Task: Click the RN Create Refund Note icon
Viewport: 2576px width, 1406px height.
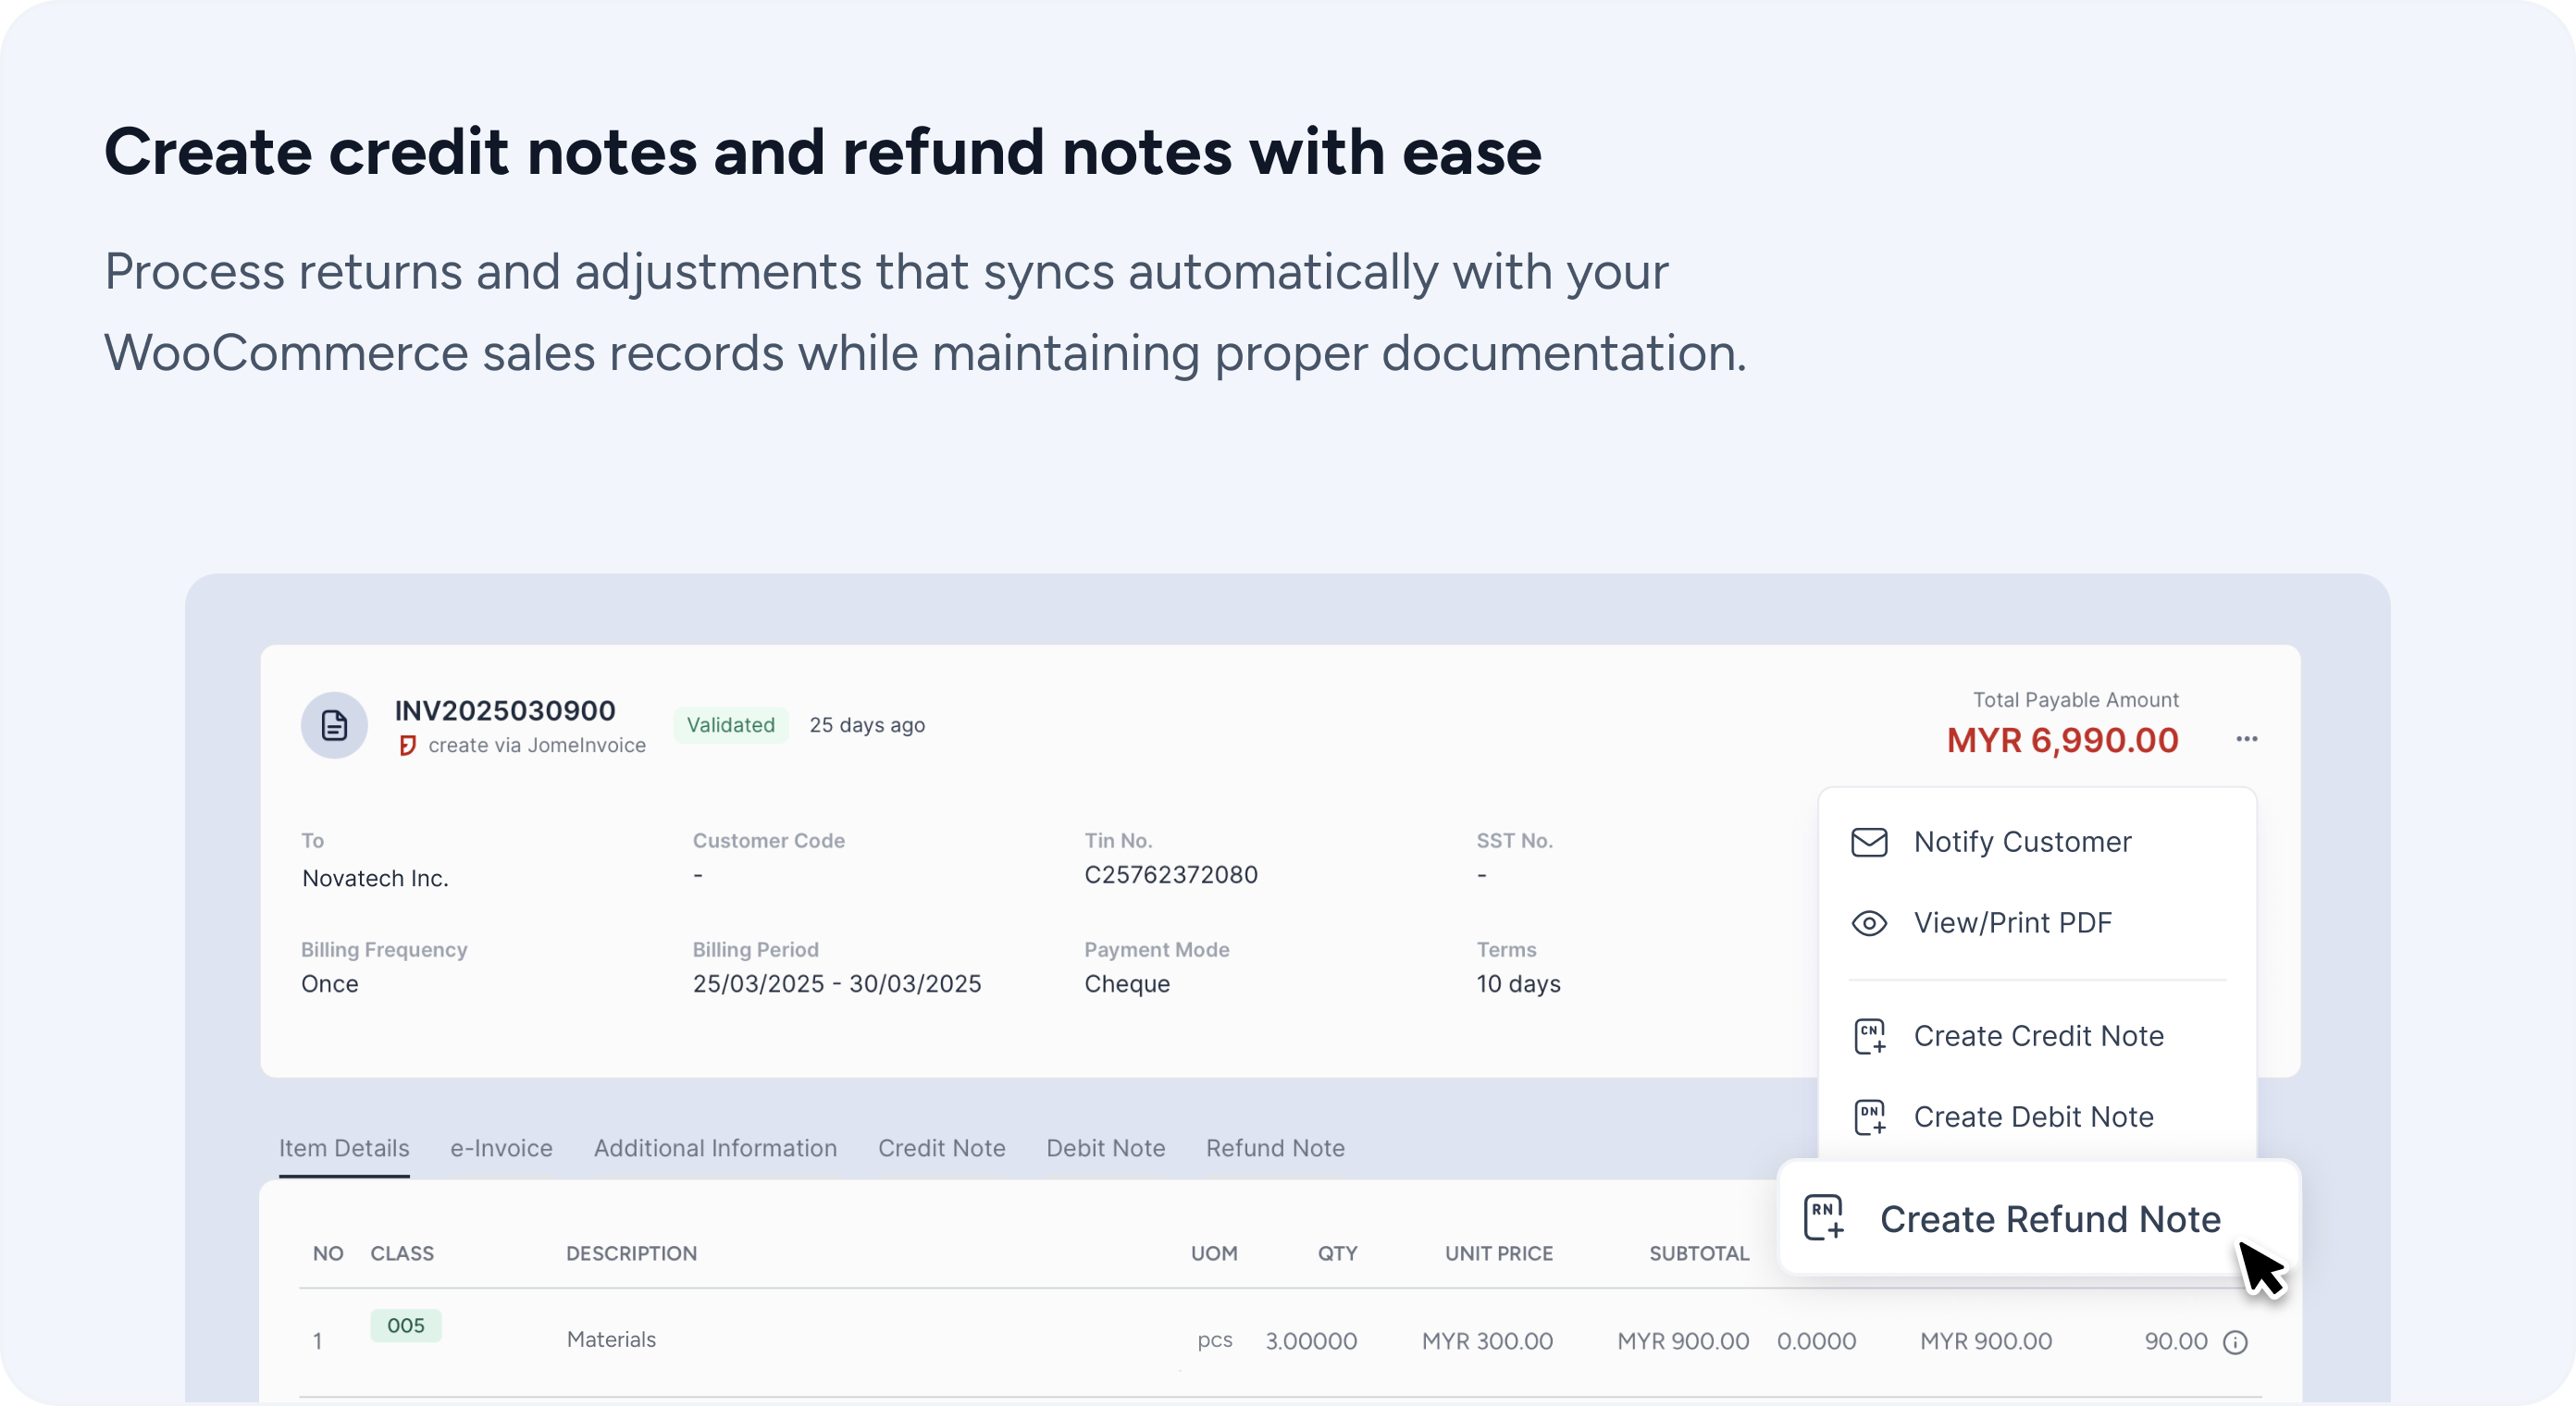Action: [x=1823, y=1218]
